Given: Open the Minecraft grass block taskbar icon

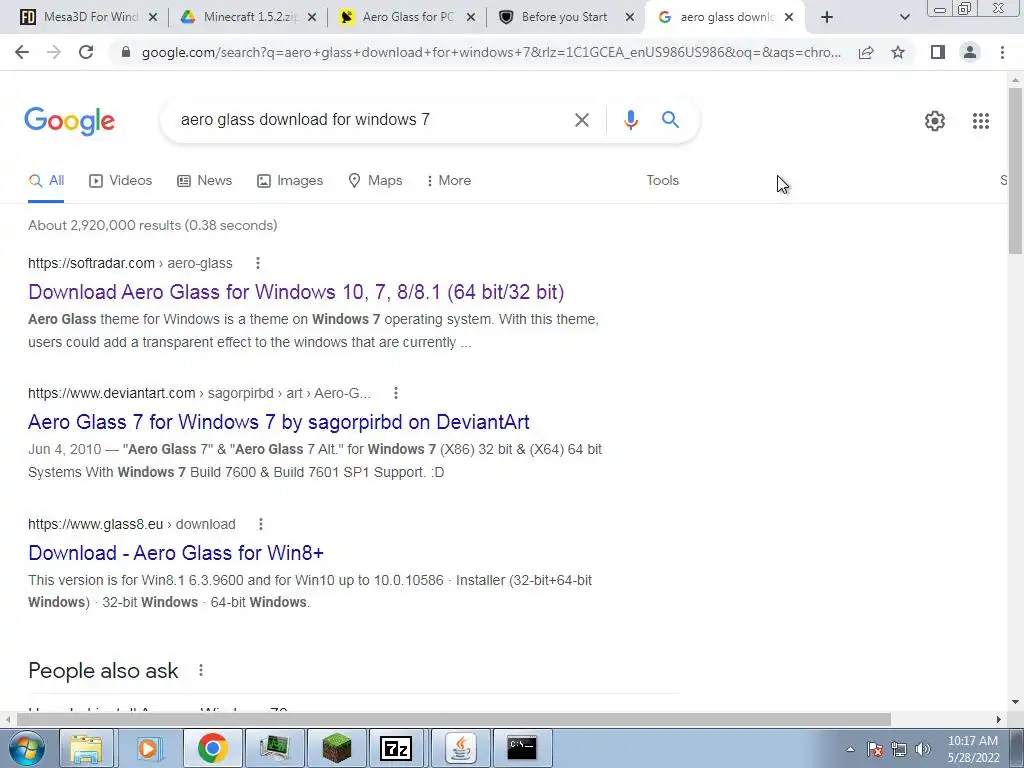Looking at the screenshot, I should coord(337,748).
